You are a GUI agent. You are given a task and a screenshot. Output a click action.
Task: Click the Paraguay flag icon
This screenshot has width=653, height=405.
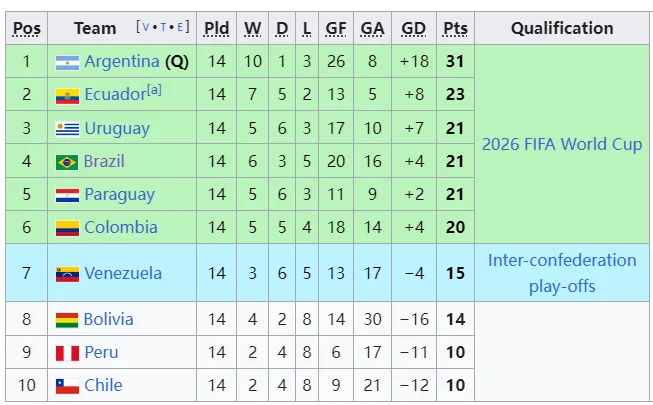click(x=67, y=195)
